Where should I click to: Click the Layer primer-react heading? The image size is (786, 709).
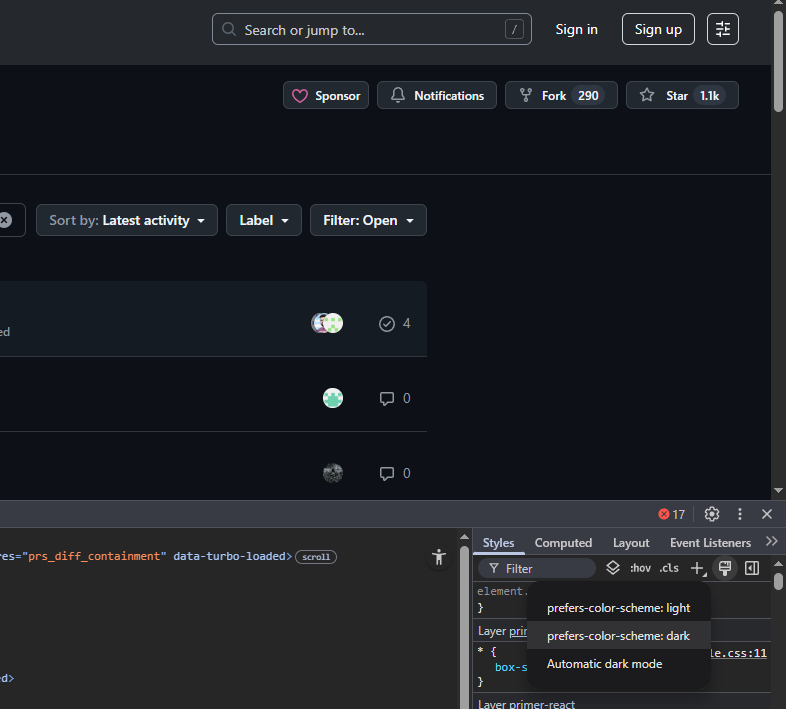(x=526, y=703)
